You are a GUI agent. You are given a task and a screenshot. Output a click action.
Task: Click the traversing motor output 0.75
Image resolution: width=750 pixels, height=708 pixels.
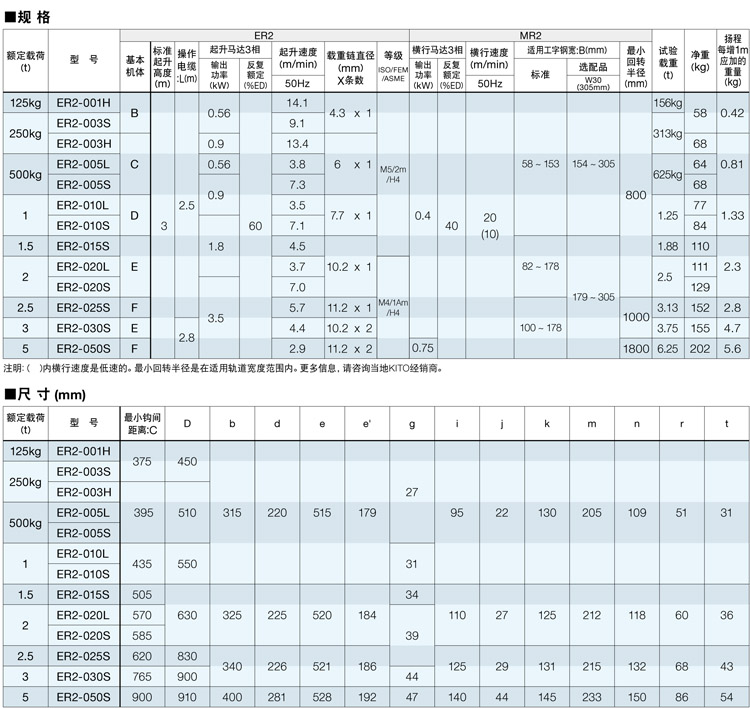point(423,348)
